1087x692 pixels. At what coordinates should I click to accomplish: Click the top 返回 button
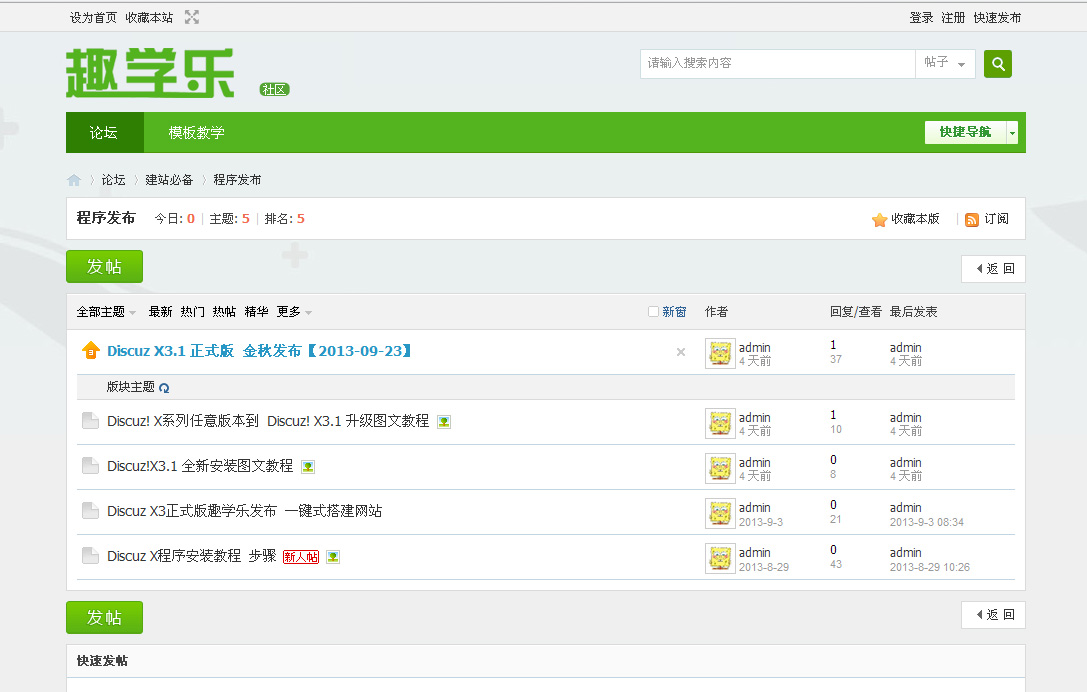[x=993, y=269]
